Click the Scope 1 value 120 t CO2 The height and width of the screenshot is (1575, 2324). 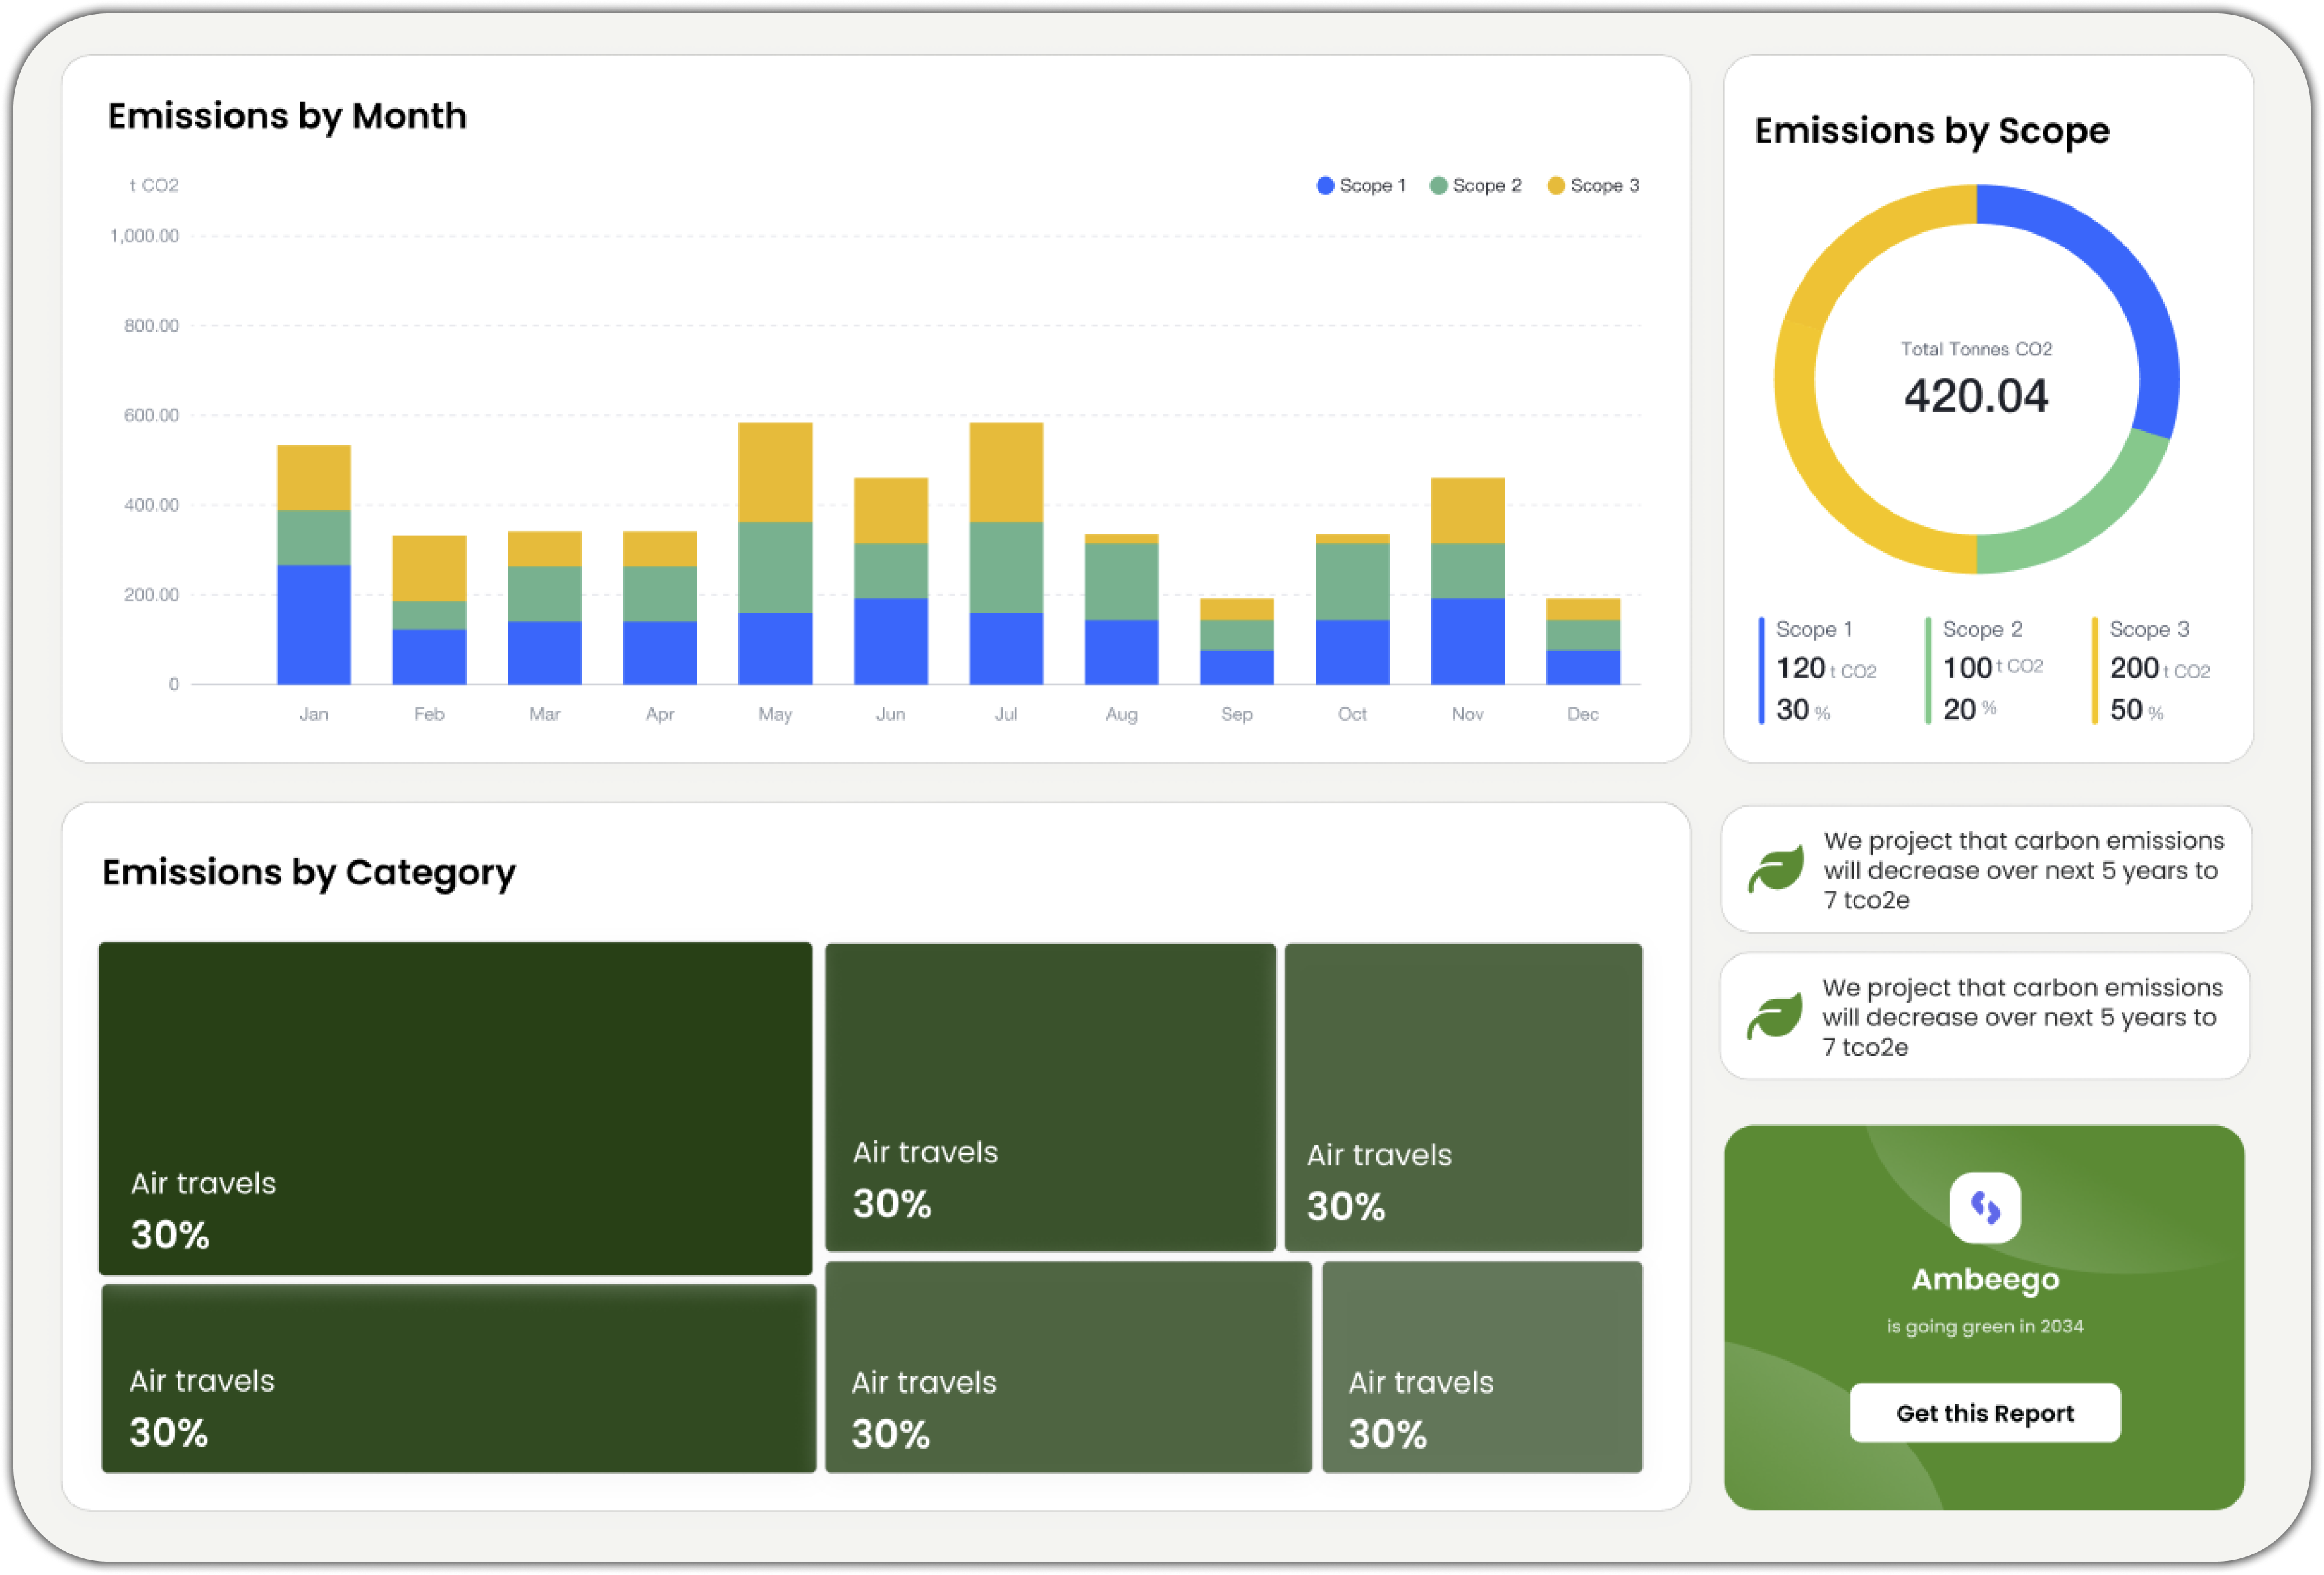coord(1826,668)
